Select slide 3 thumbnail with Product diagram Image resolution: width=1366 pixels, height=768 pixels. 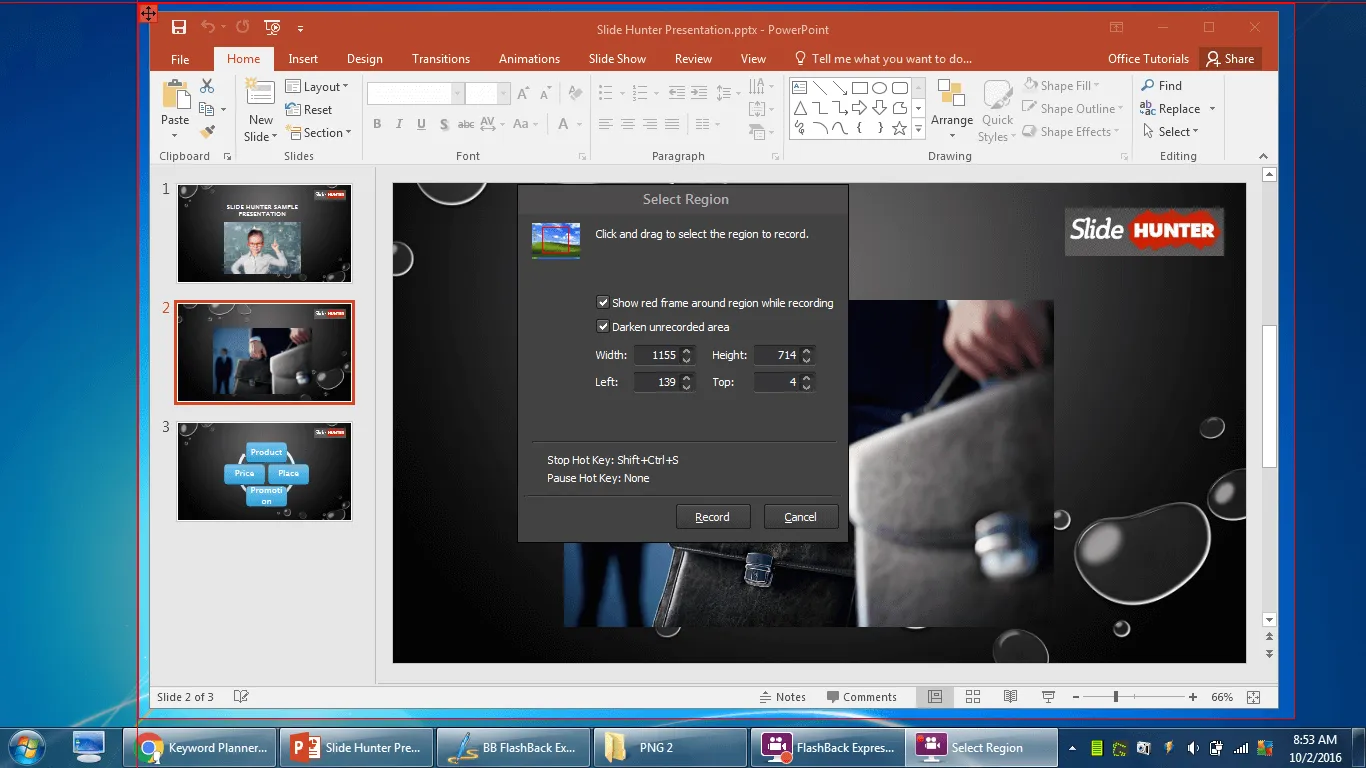(x=264, y=471)
